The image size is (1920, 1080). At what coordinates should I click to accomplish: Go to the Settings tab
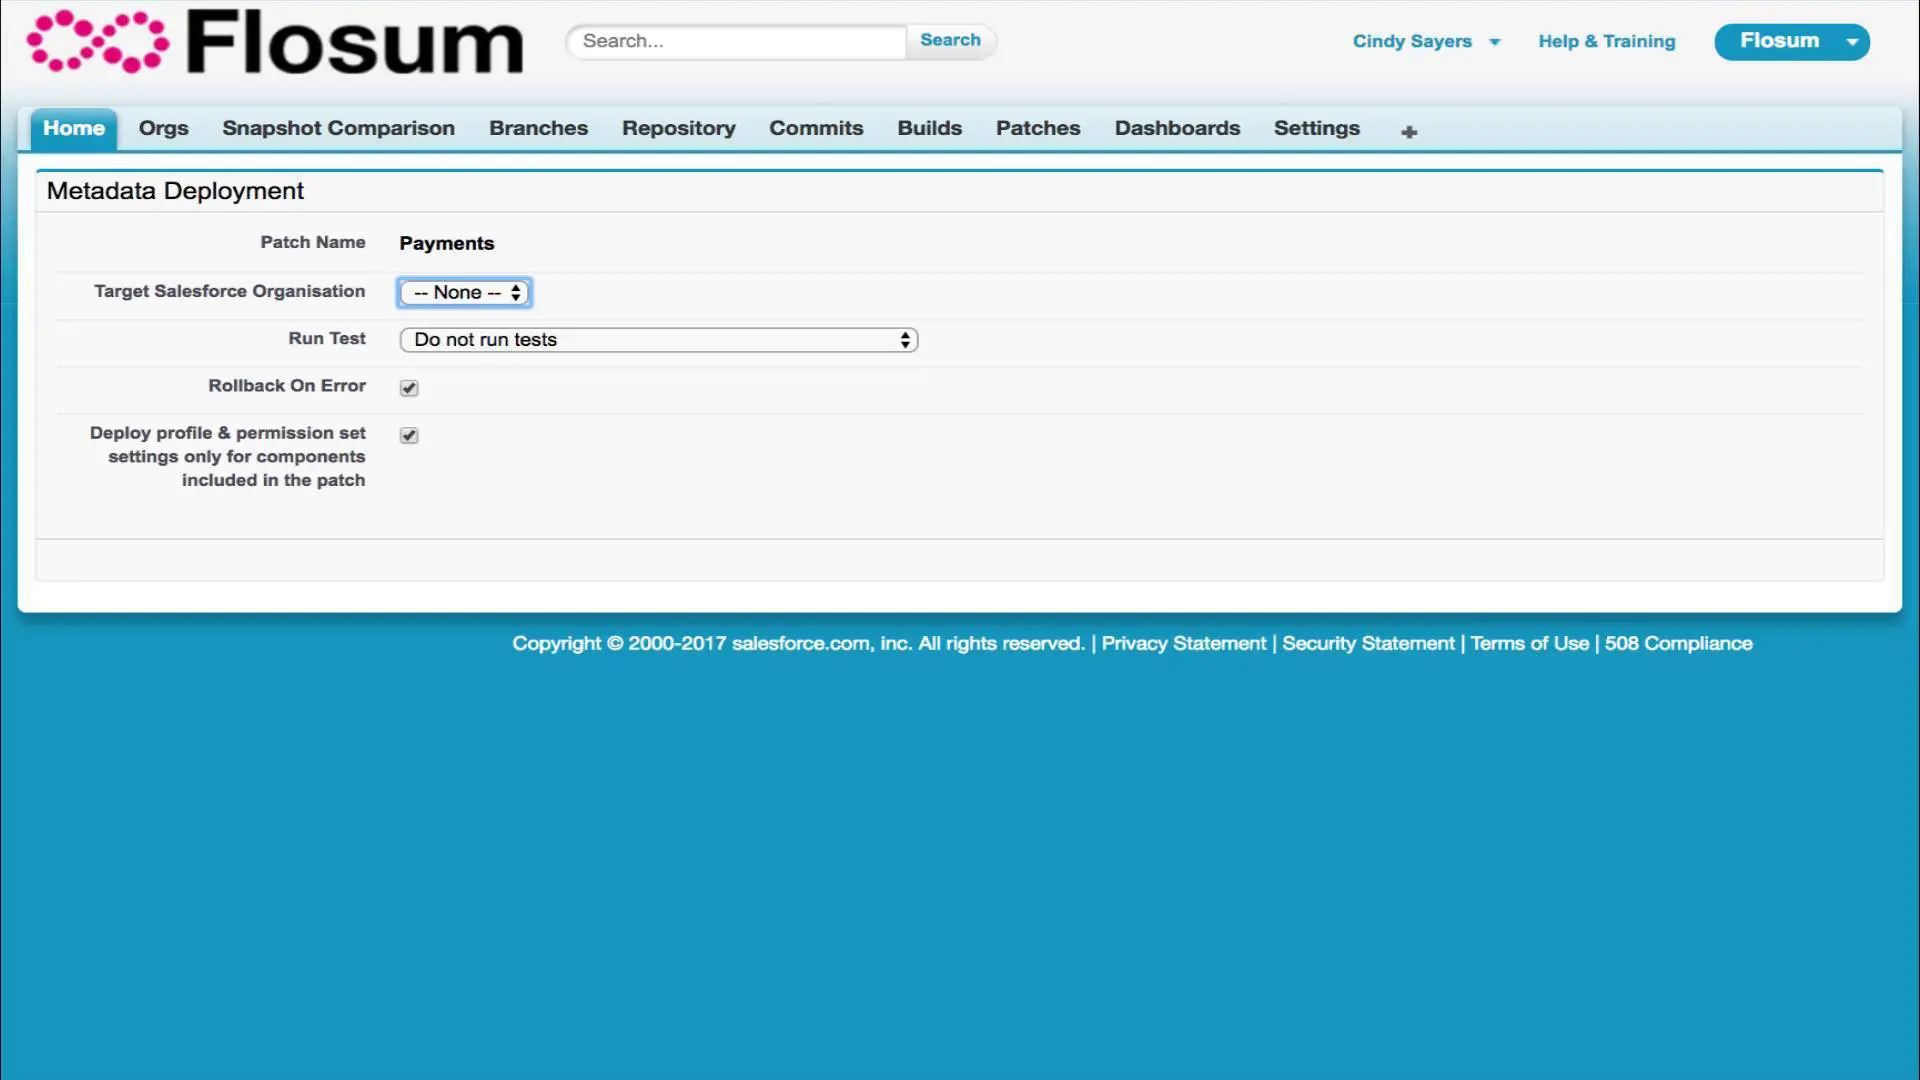pyautogui.click(x=1316, y=129)
